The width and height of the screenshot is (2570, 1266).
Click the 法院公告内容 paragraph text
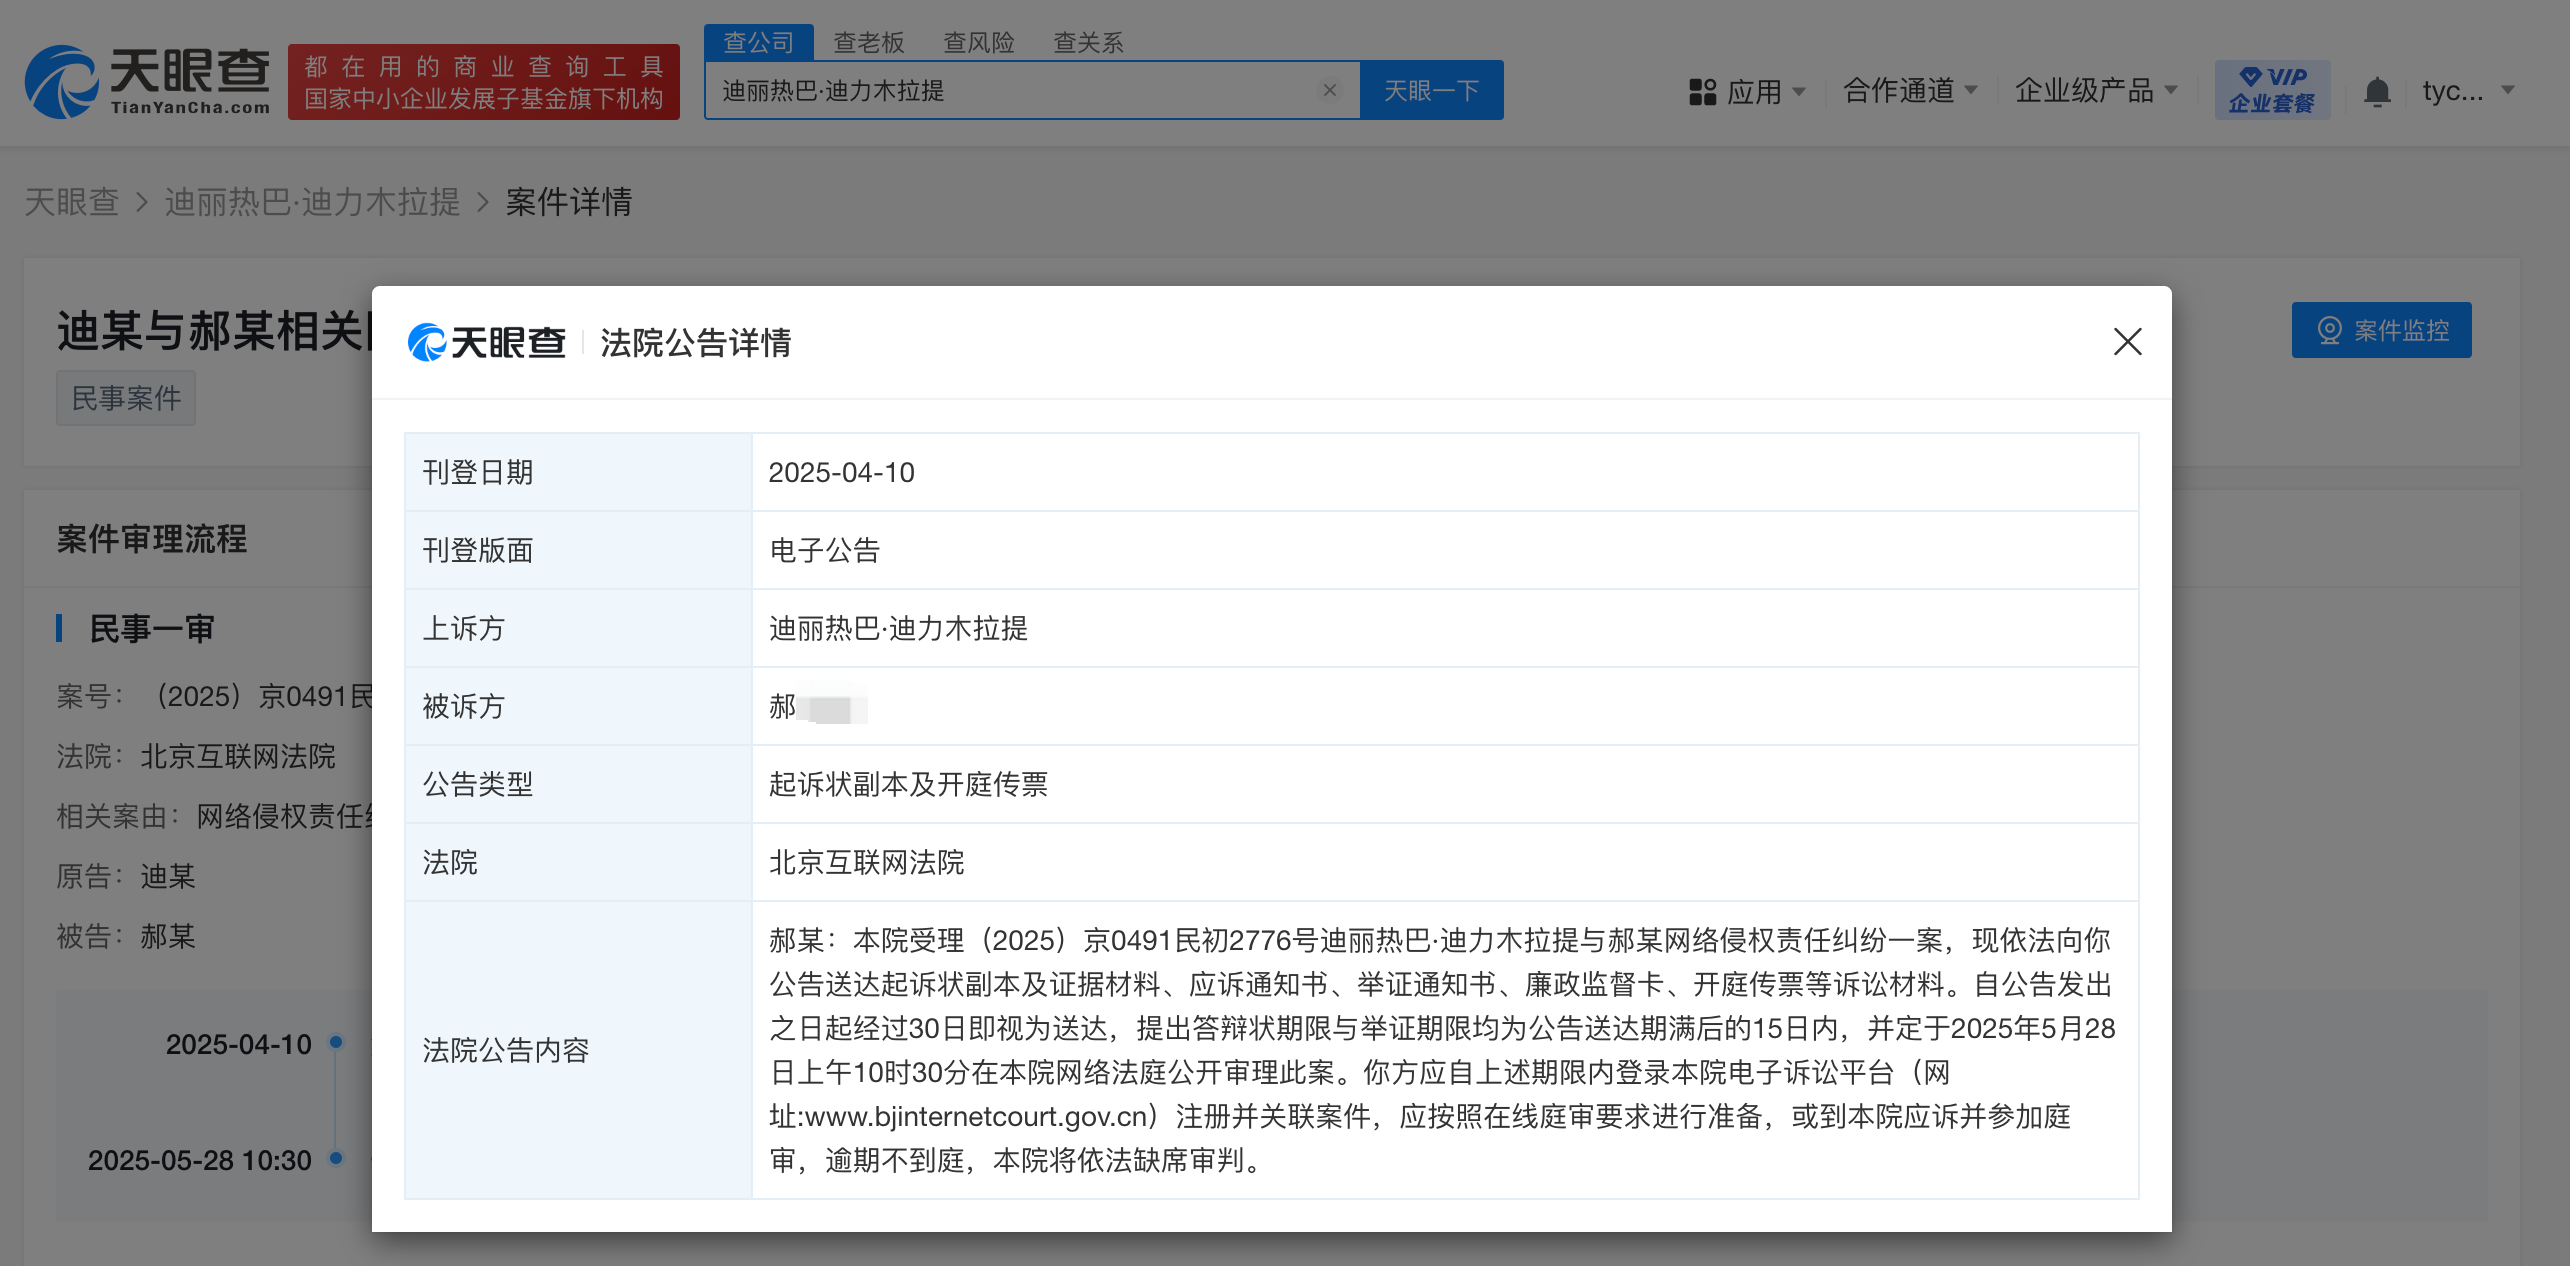pos(1441,1050)
